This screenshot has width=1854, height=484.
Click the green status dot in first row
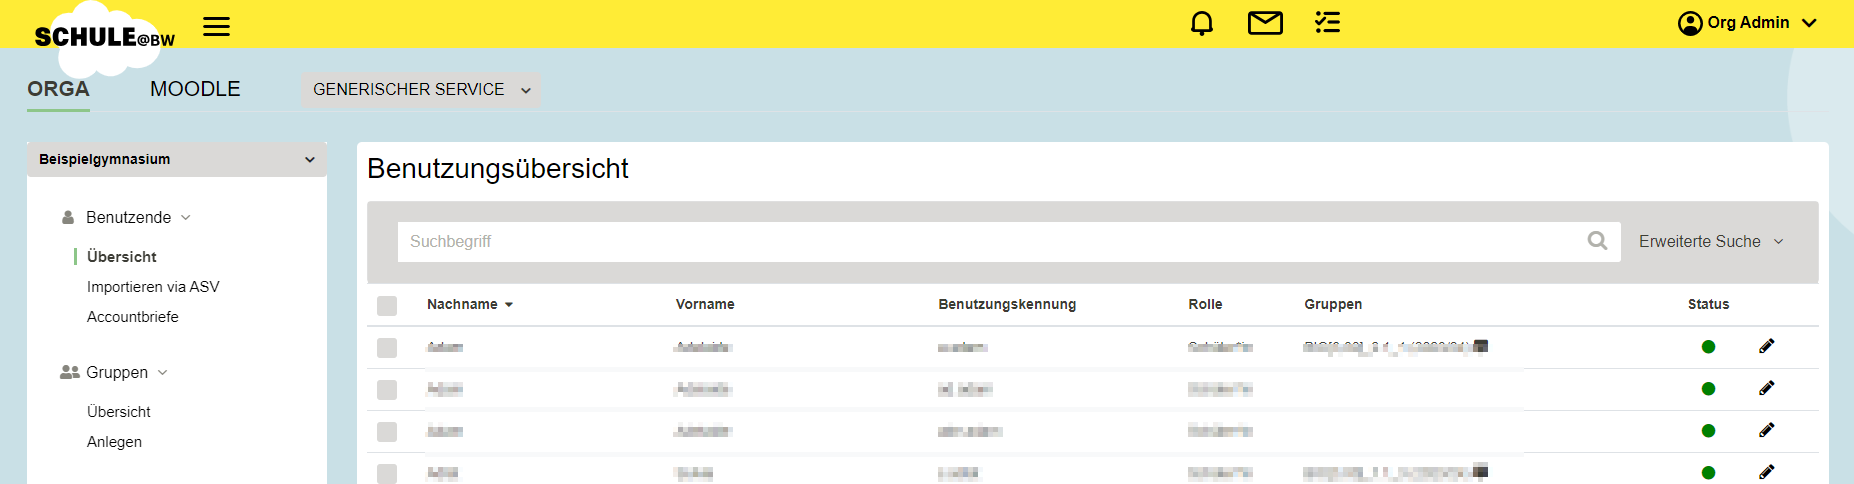click(1708, 347)
